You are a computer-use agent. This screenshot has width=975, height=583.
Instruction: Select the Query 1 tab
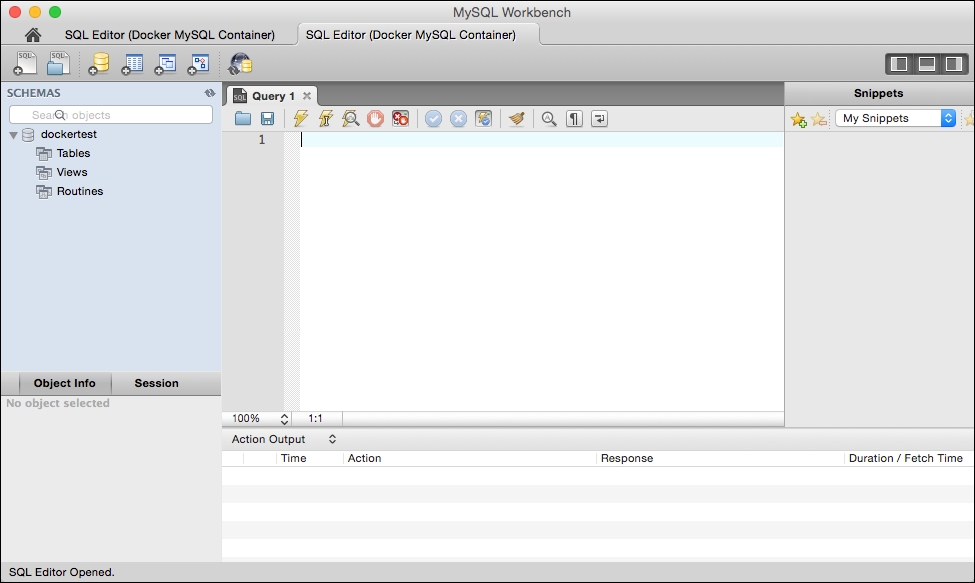click(272, 96)
